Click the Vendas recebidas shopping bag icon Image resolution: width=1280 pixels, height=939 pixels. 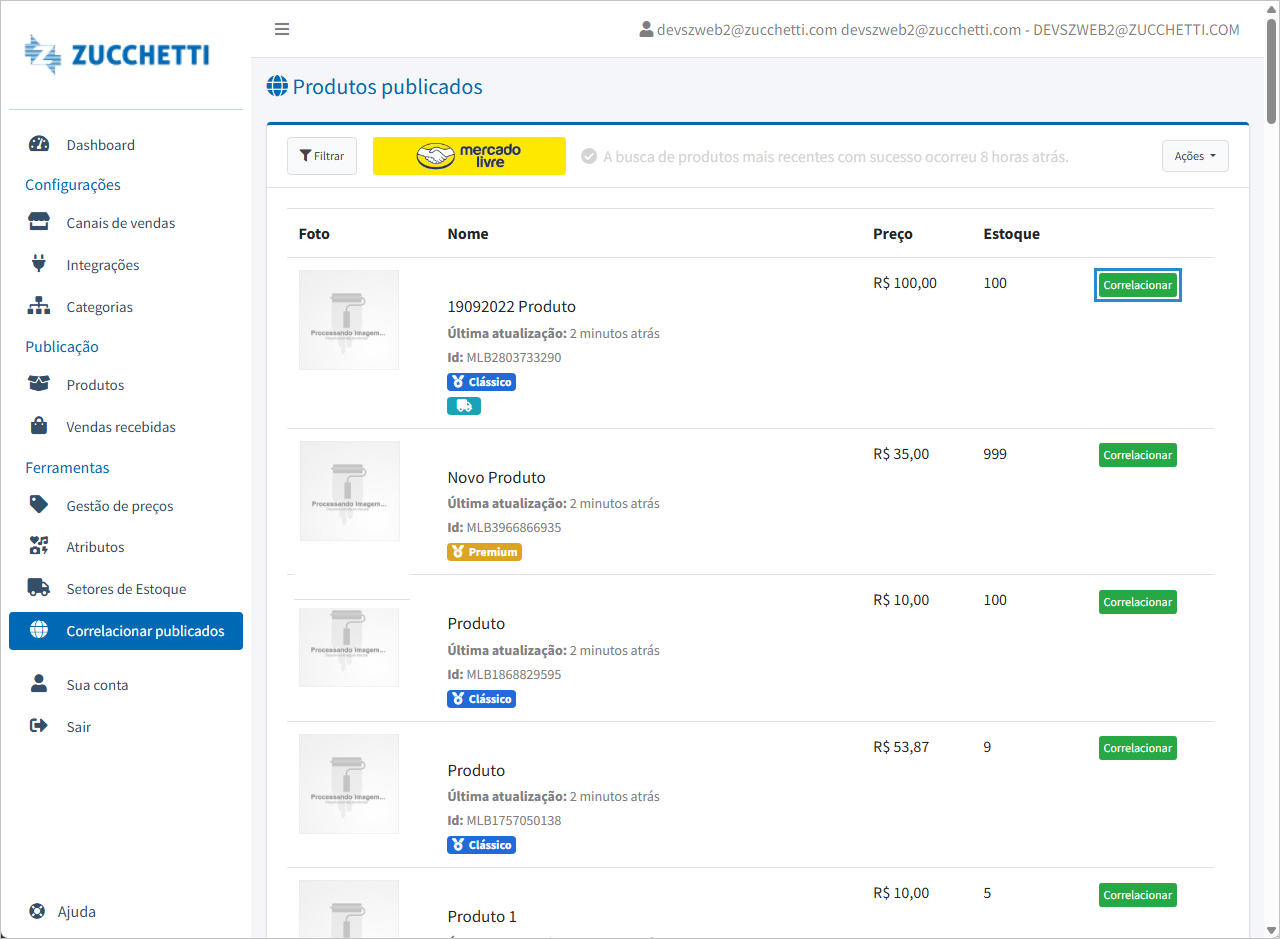point(39,426)
